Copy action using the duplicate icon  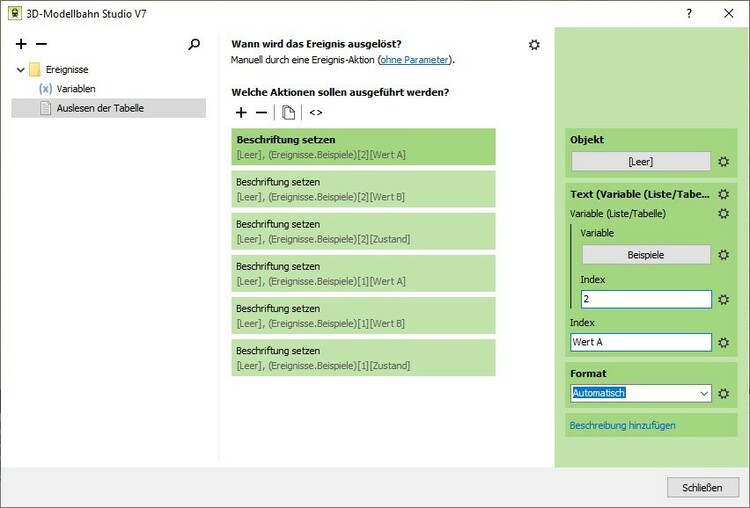289,113
